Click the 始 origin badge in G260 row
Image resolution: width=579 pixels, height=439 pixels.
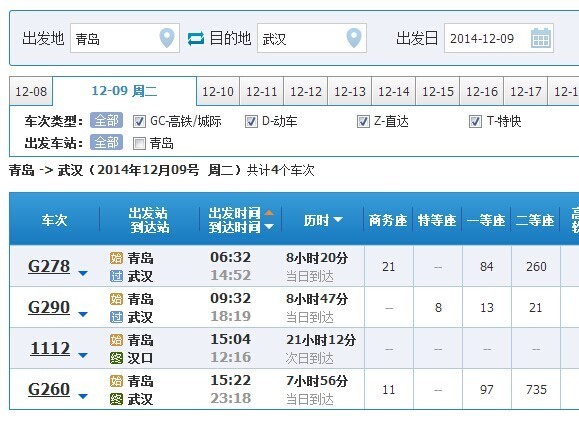[x=116, y=381]
